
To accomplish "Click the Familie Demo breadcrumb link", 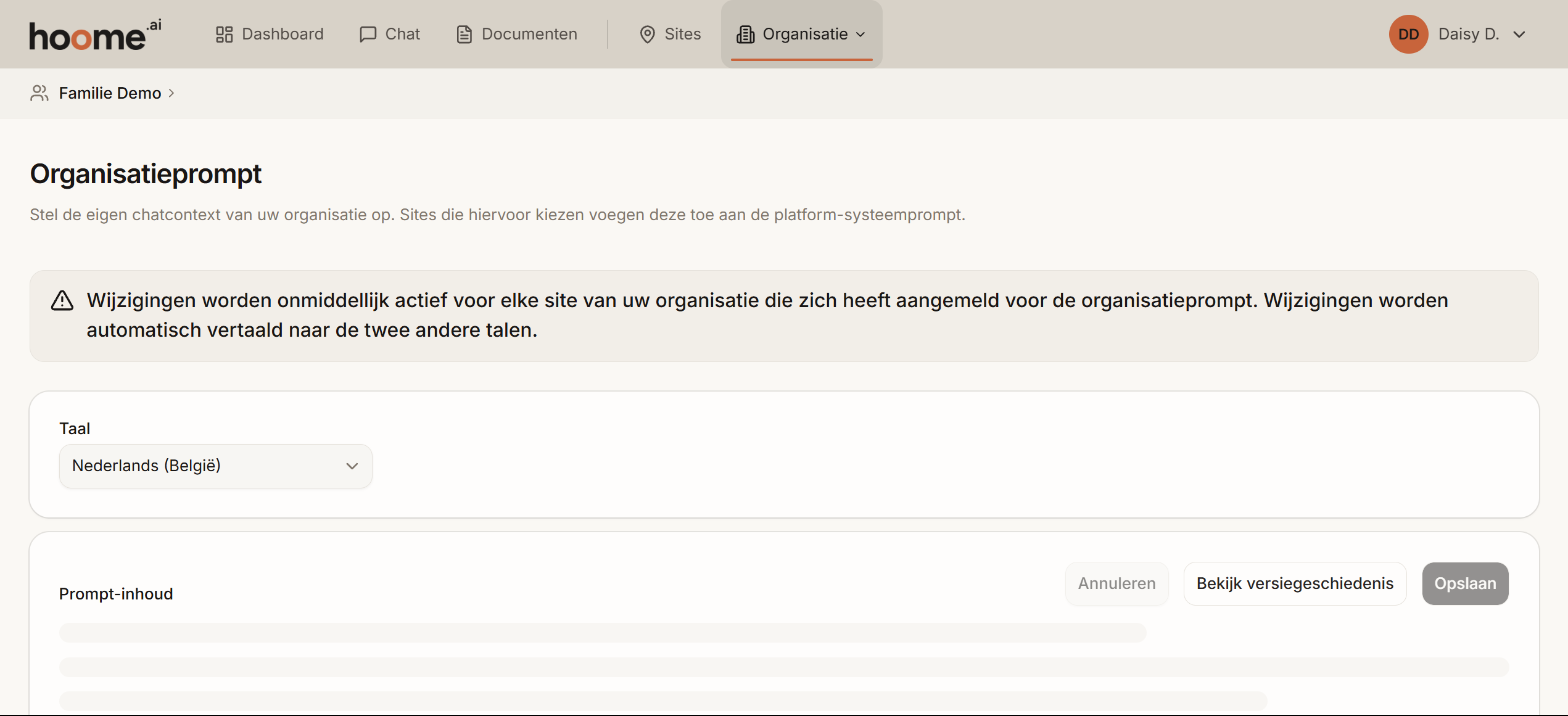I will click(x=110, y=93).
